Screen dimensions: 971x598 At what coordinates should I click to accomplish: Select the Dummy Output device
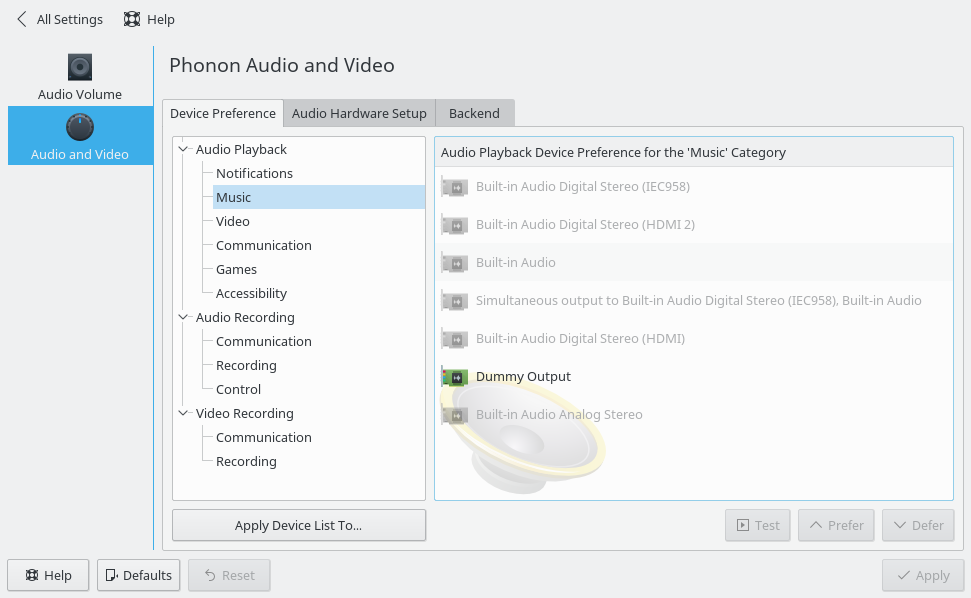click(x=694, y=376)
